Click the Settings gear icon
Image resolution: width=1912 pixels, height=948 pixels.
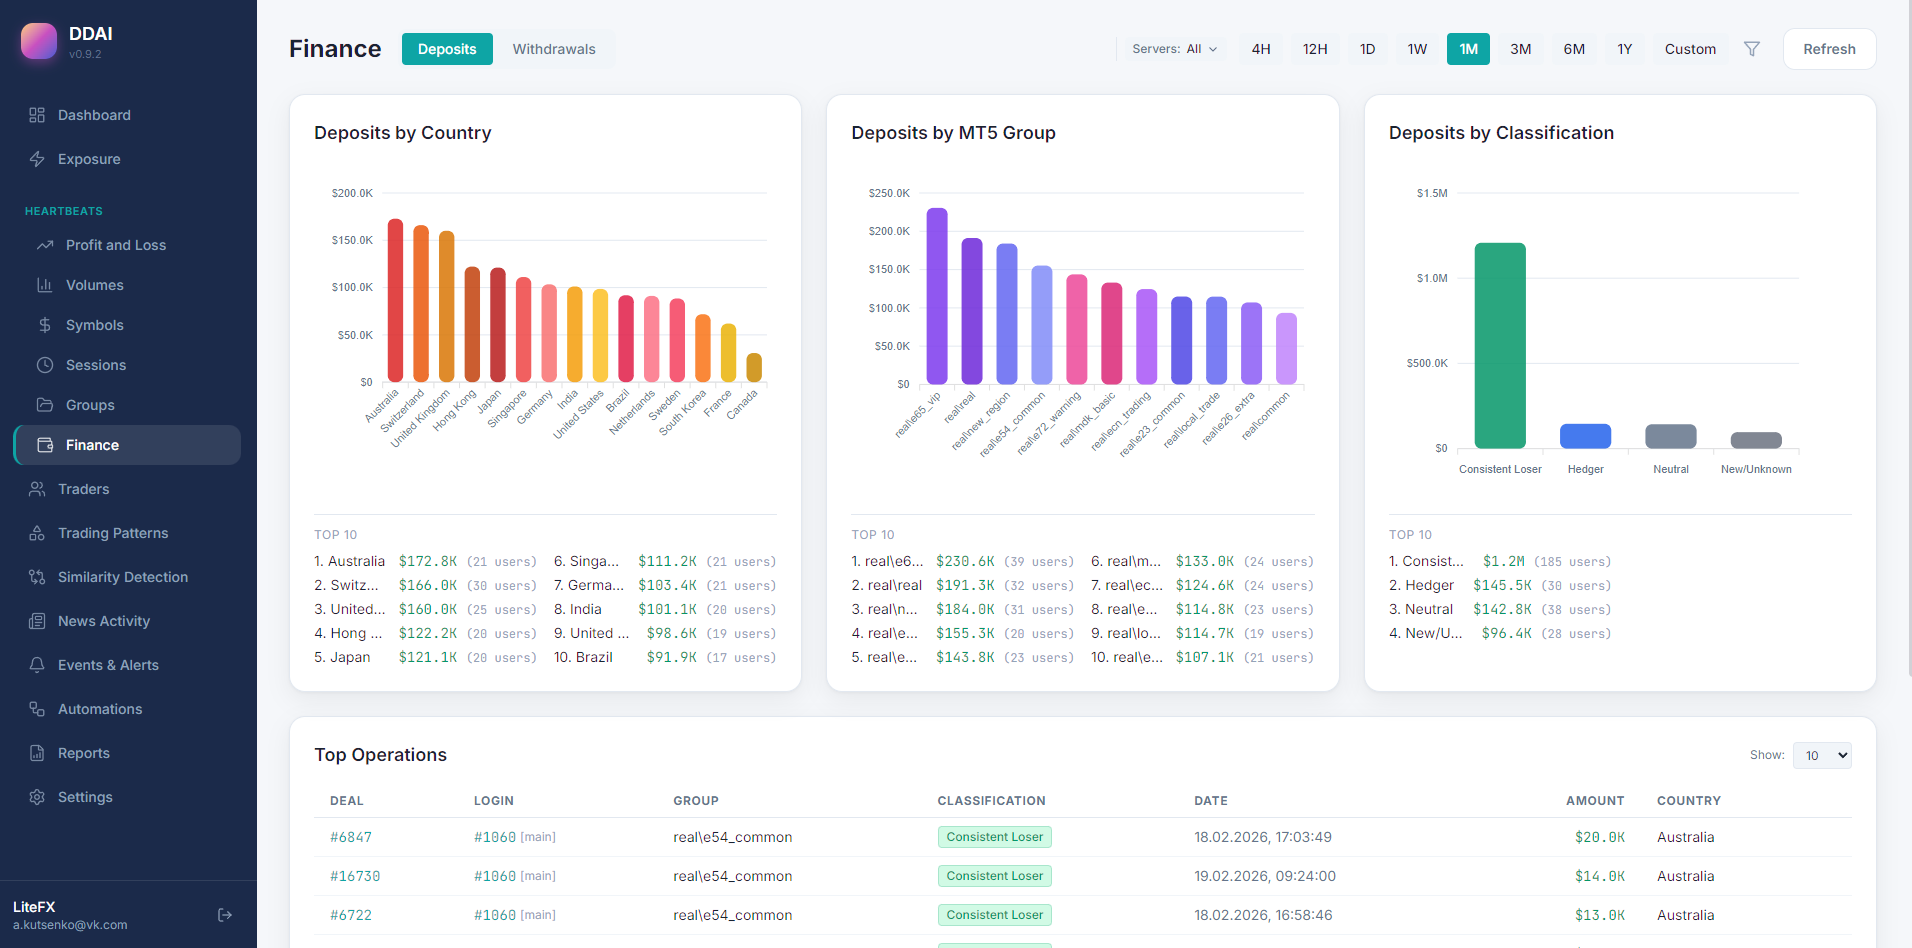(37, 797)
